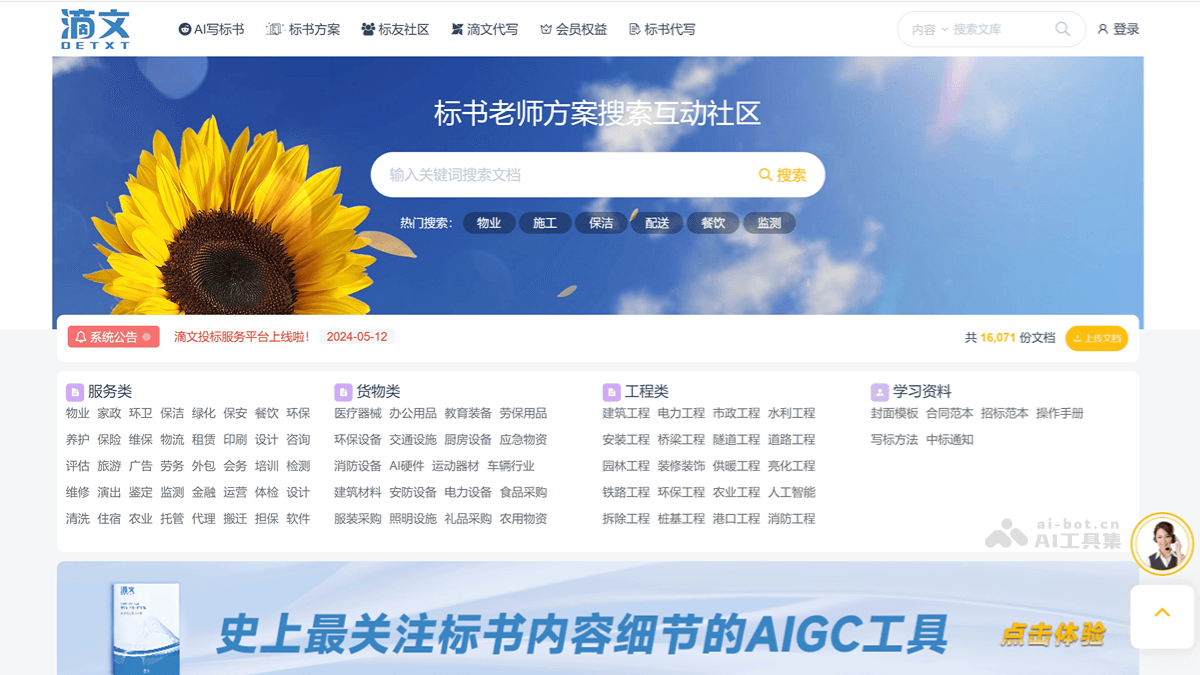Click the hero keyword search input field

[550, 174]
